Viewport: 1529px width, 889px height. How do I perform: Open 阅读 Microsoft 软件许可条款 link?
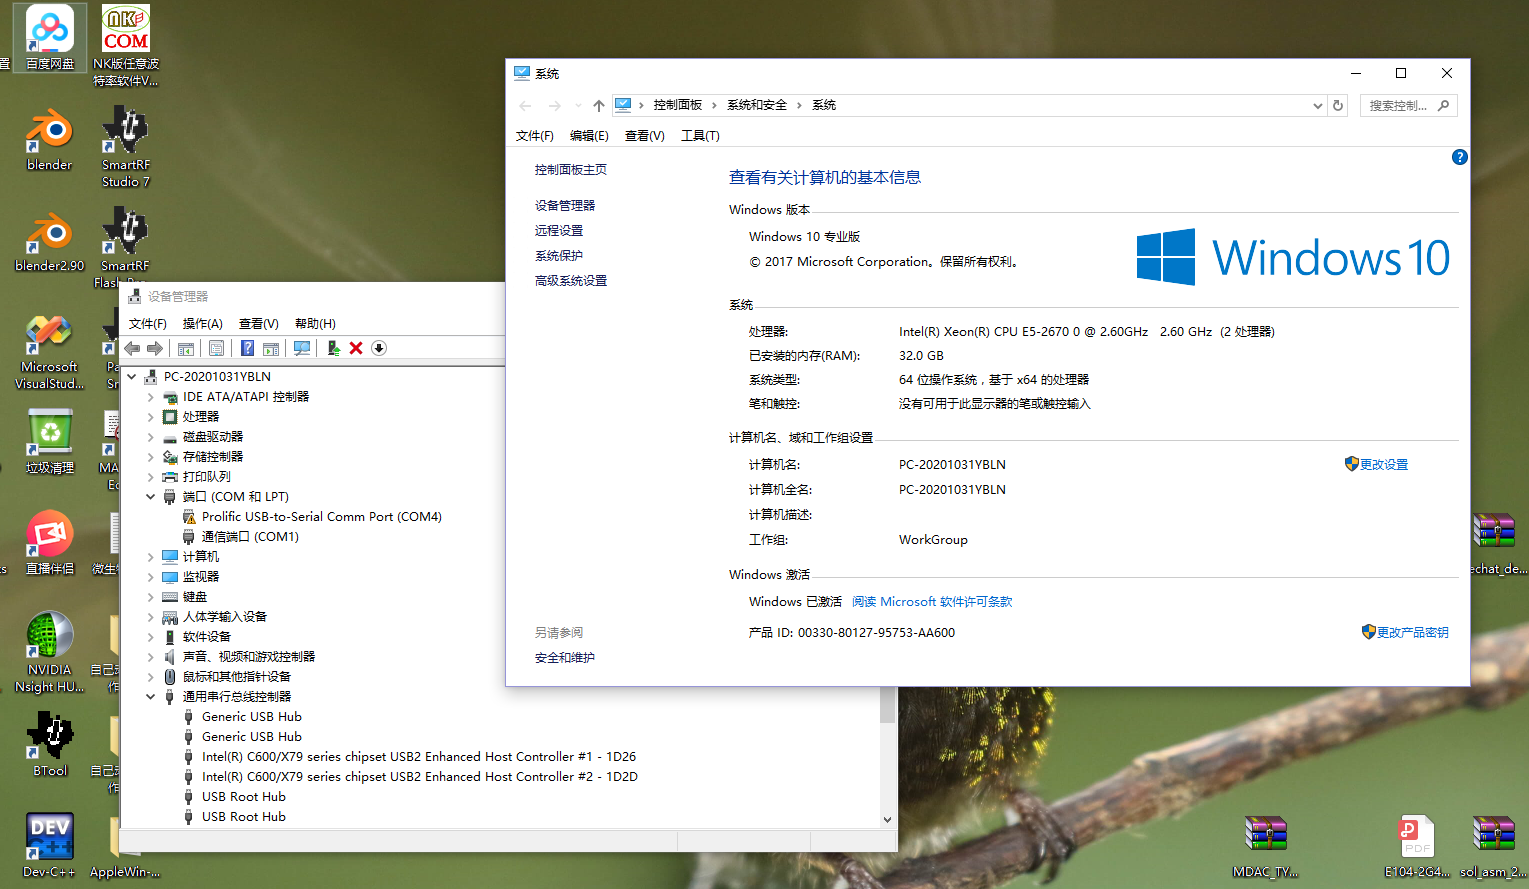tap(932, 602)
